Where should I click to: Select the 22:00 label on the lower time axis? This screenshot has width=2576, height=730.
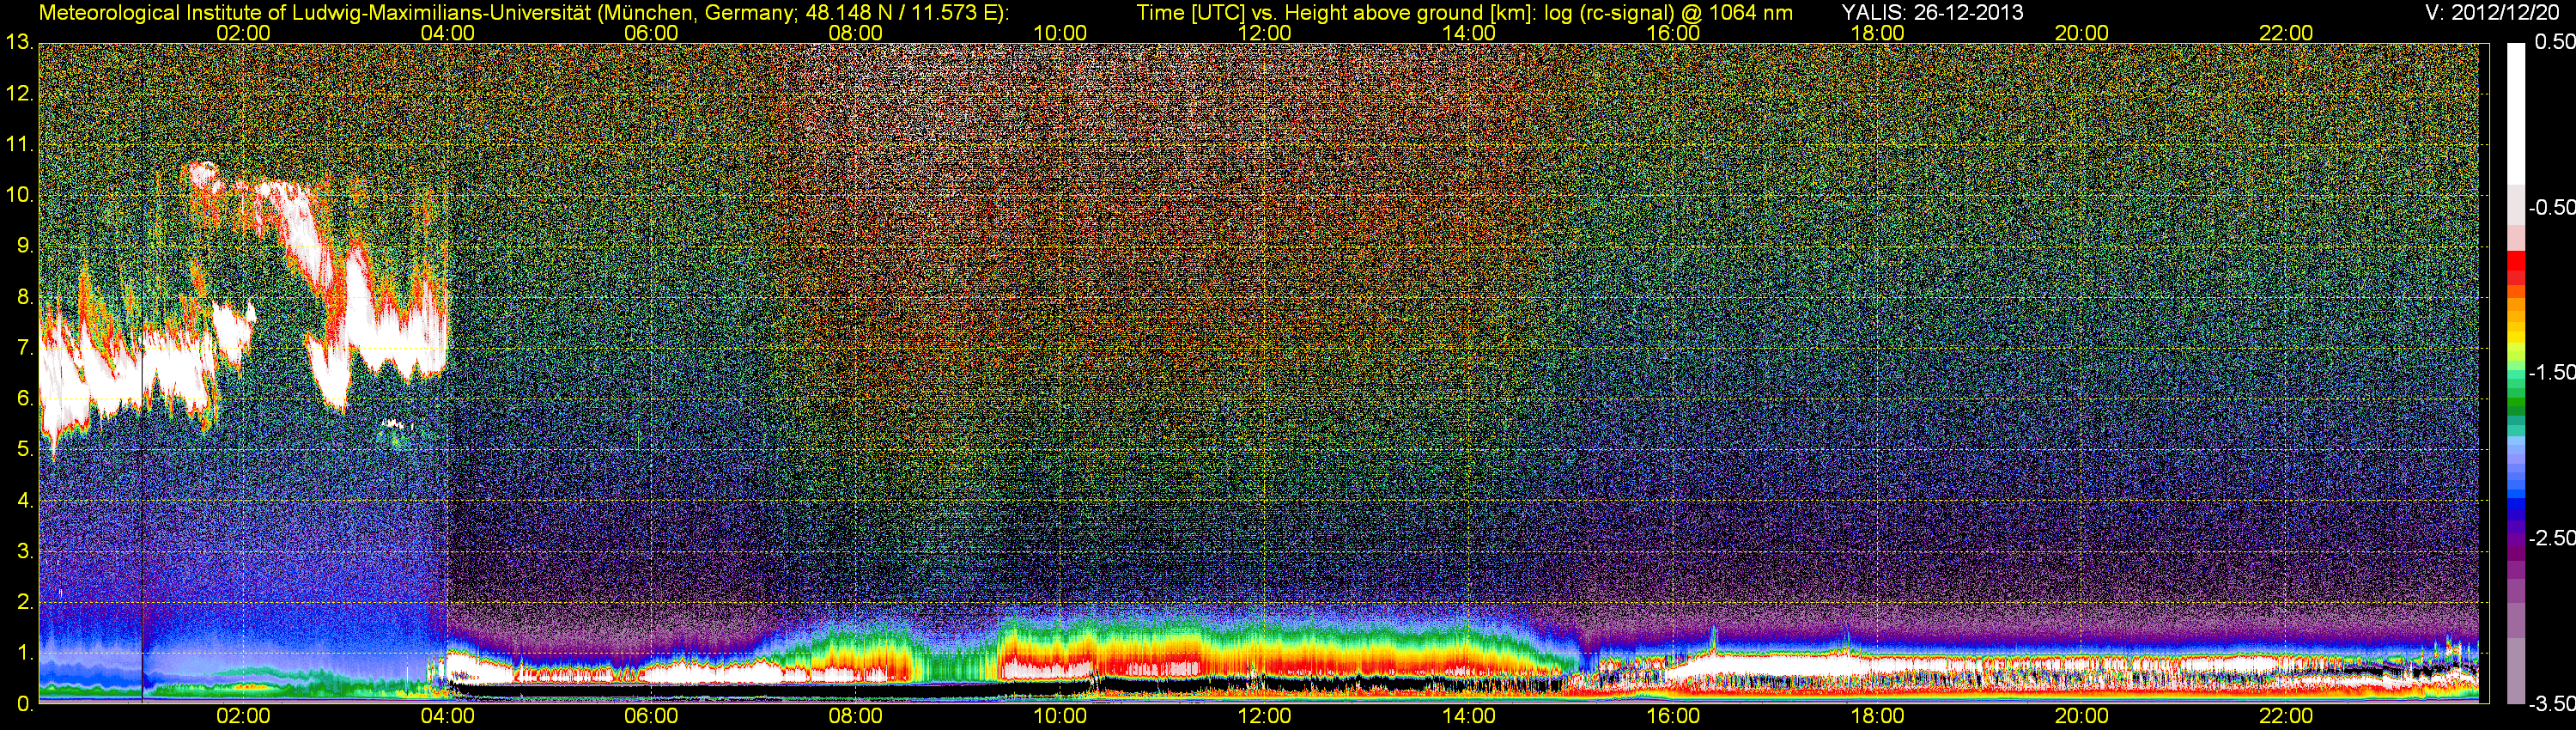[x=2286, y=717]
